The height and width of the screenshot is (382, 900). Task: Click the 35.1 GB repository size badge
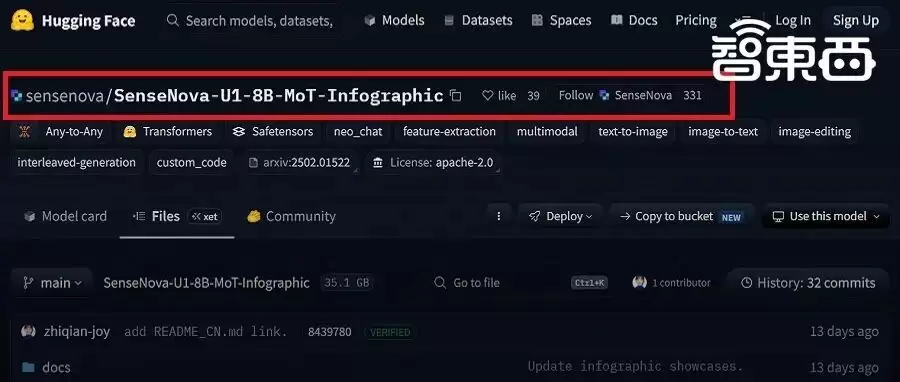(x=347, y=283)
